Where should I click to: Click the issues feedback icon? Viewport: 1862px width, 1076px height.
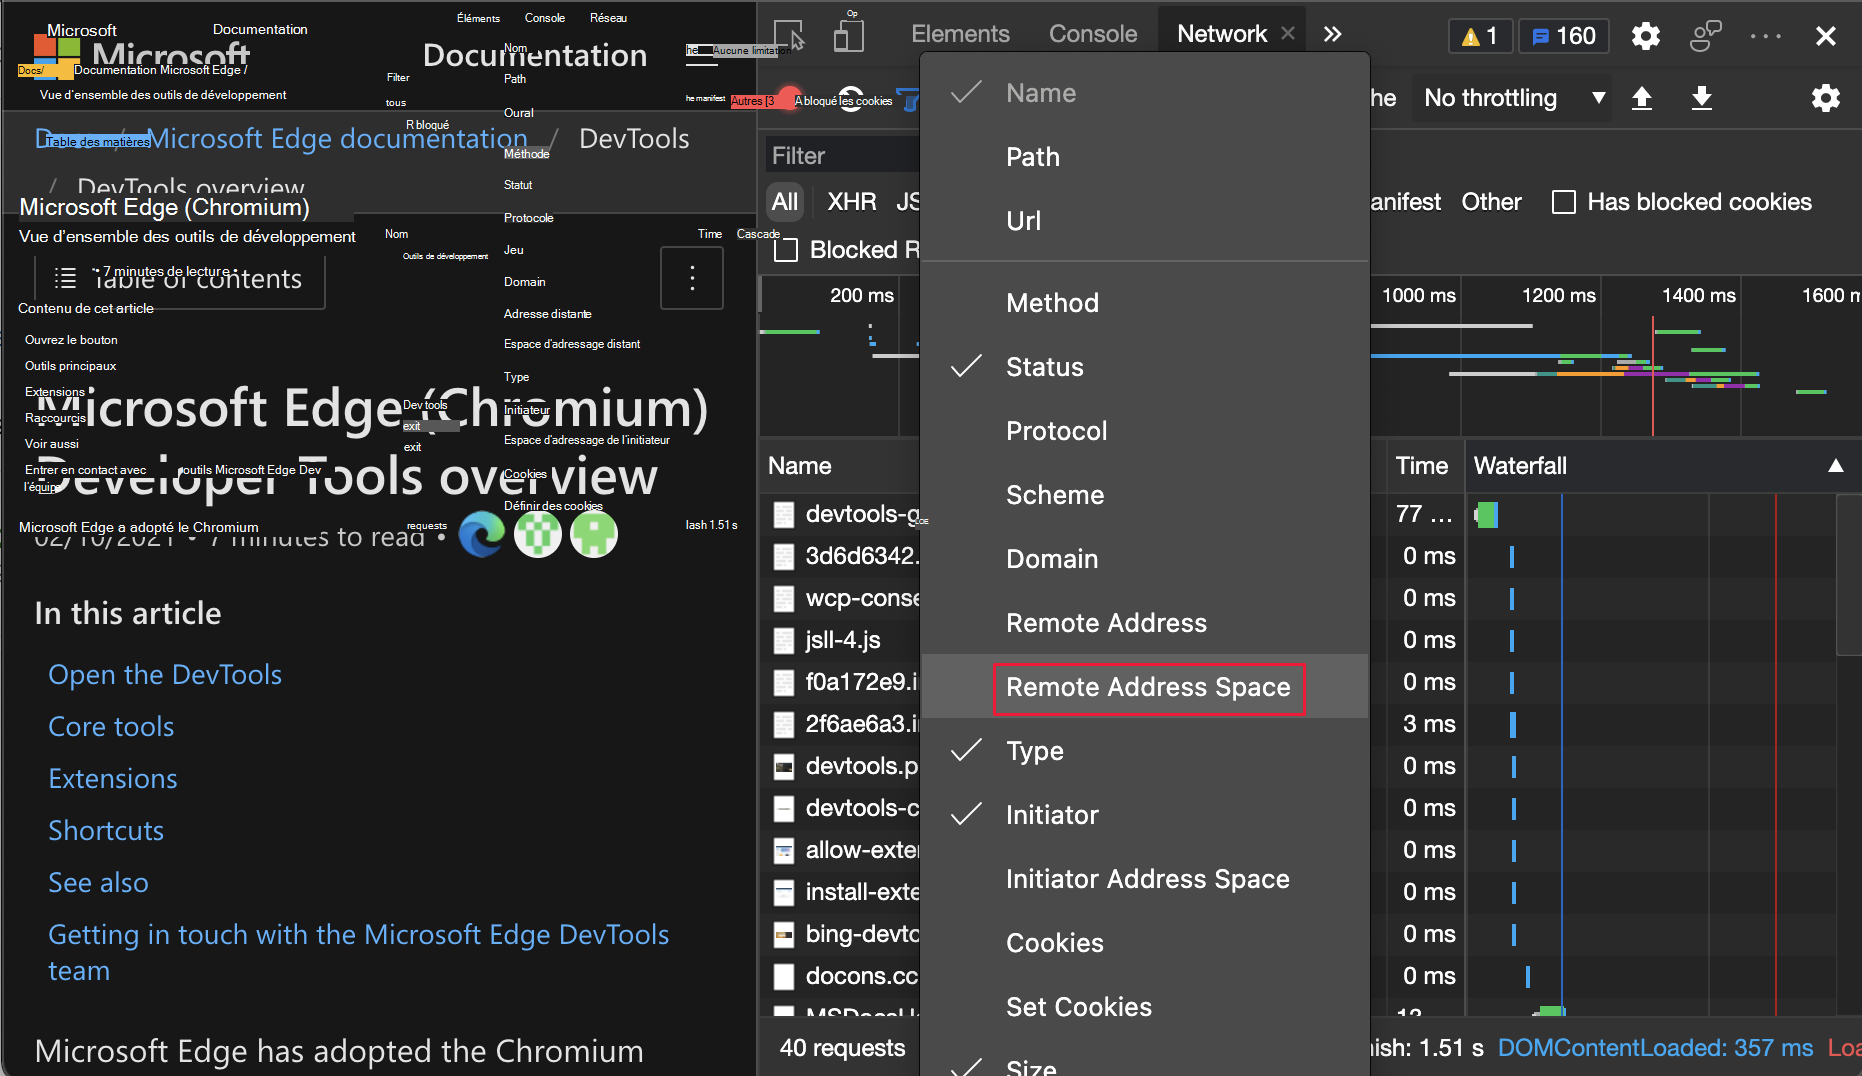1705,36
